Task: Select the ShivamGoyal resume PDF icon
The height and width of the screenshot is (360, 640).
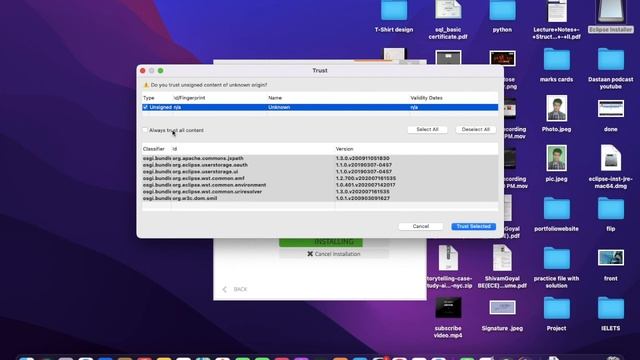Action: 502,258
